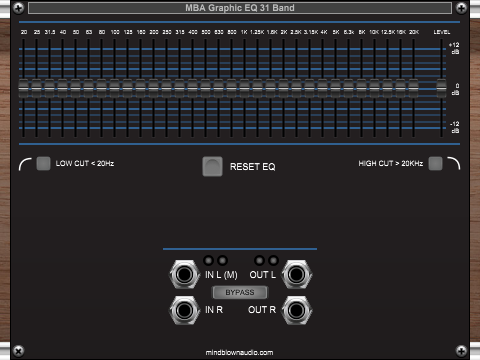Screen dimensions: 480x360
Task: Click the 500 Hz band slider handle
Action: coord(205,88)
